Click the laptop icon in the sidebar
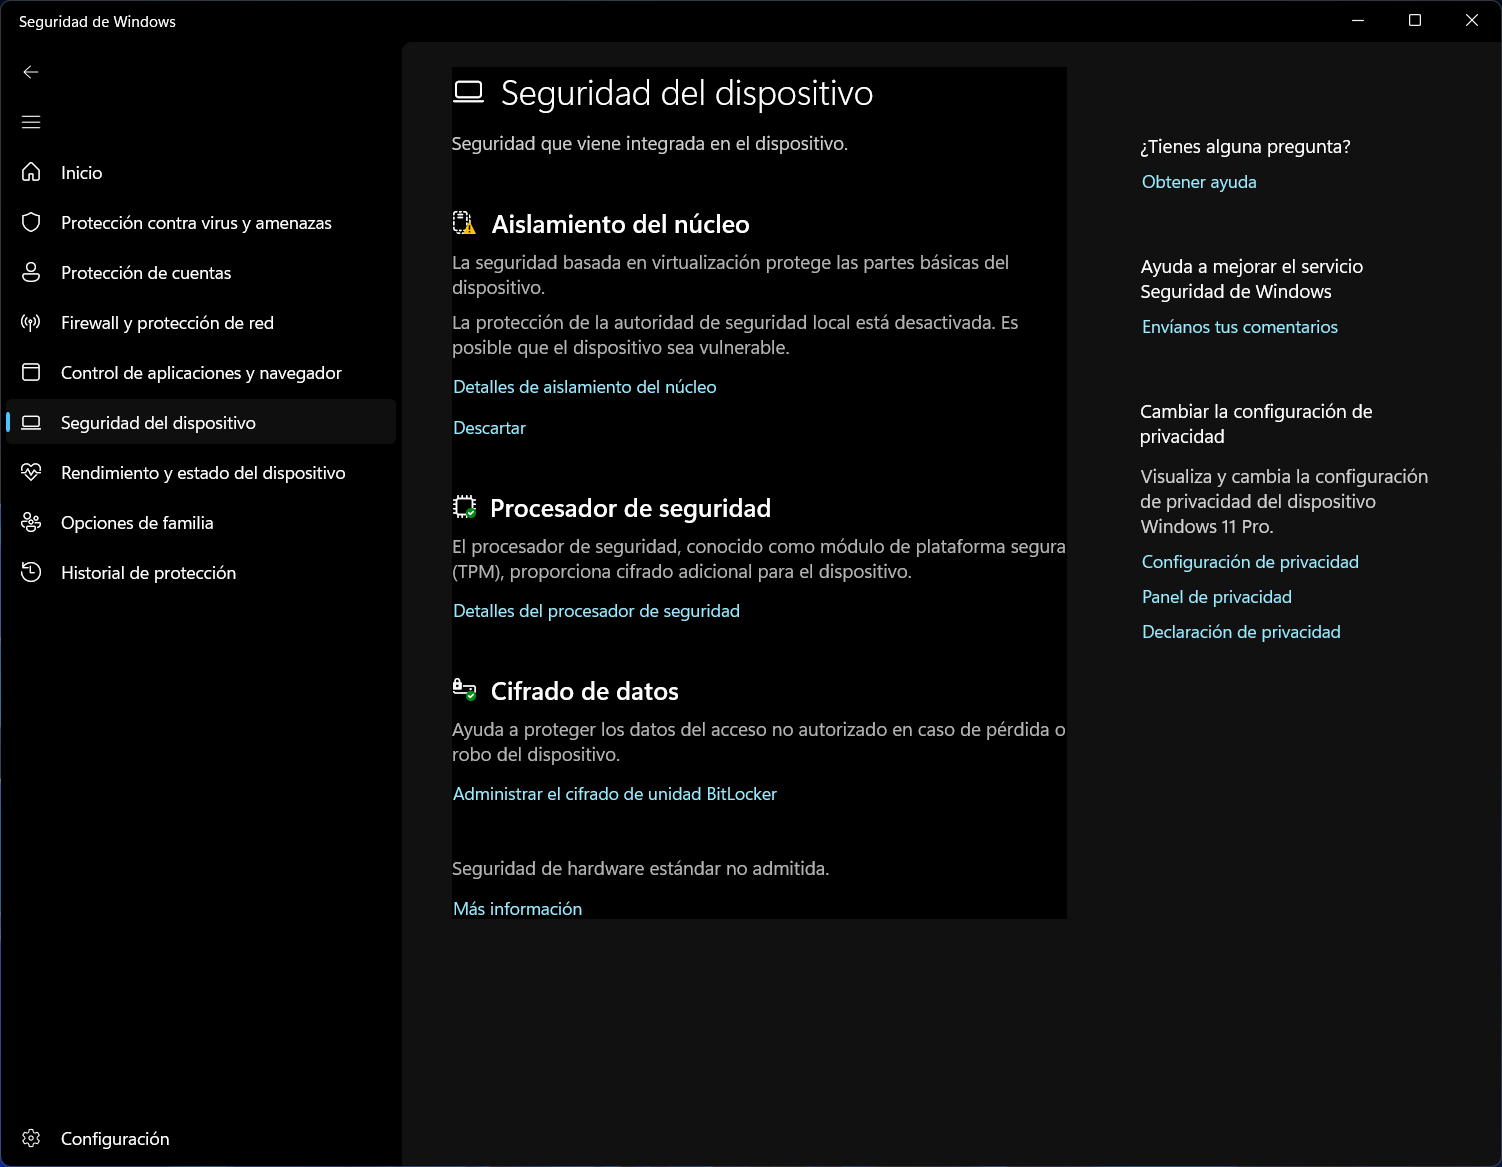1502x1167 pixels. 31,422
